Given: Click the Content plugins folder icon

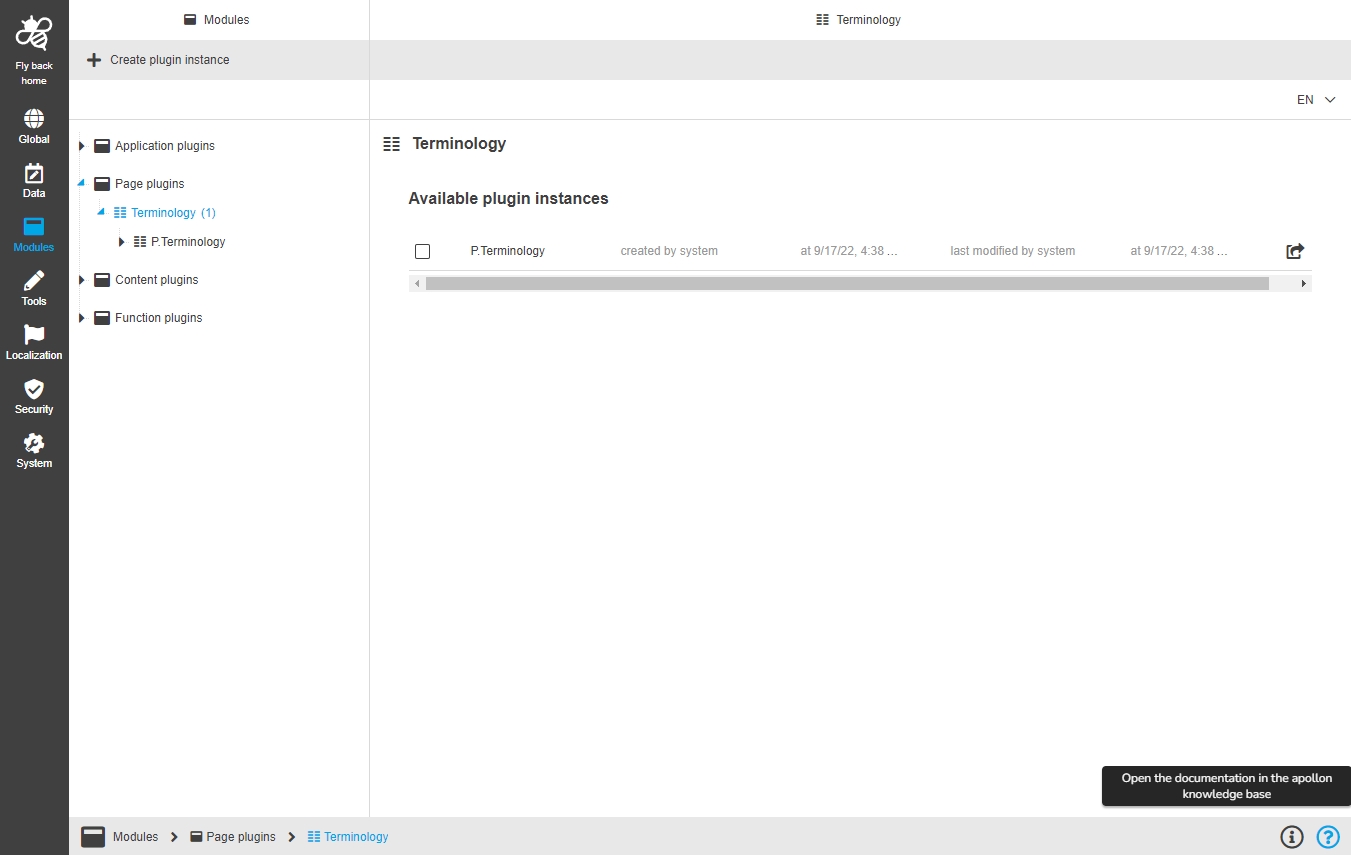Looking at the screenshot, I should (x=102, y=280).
